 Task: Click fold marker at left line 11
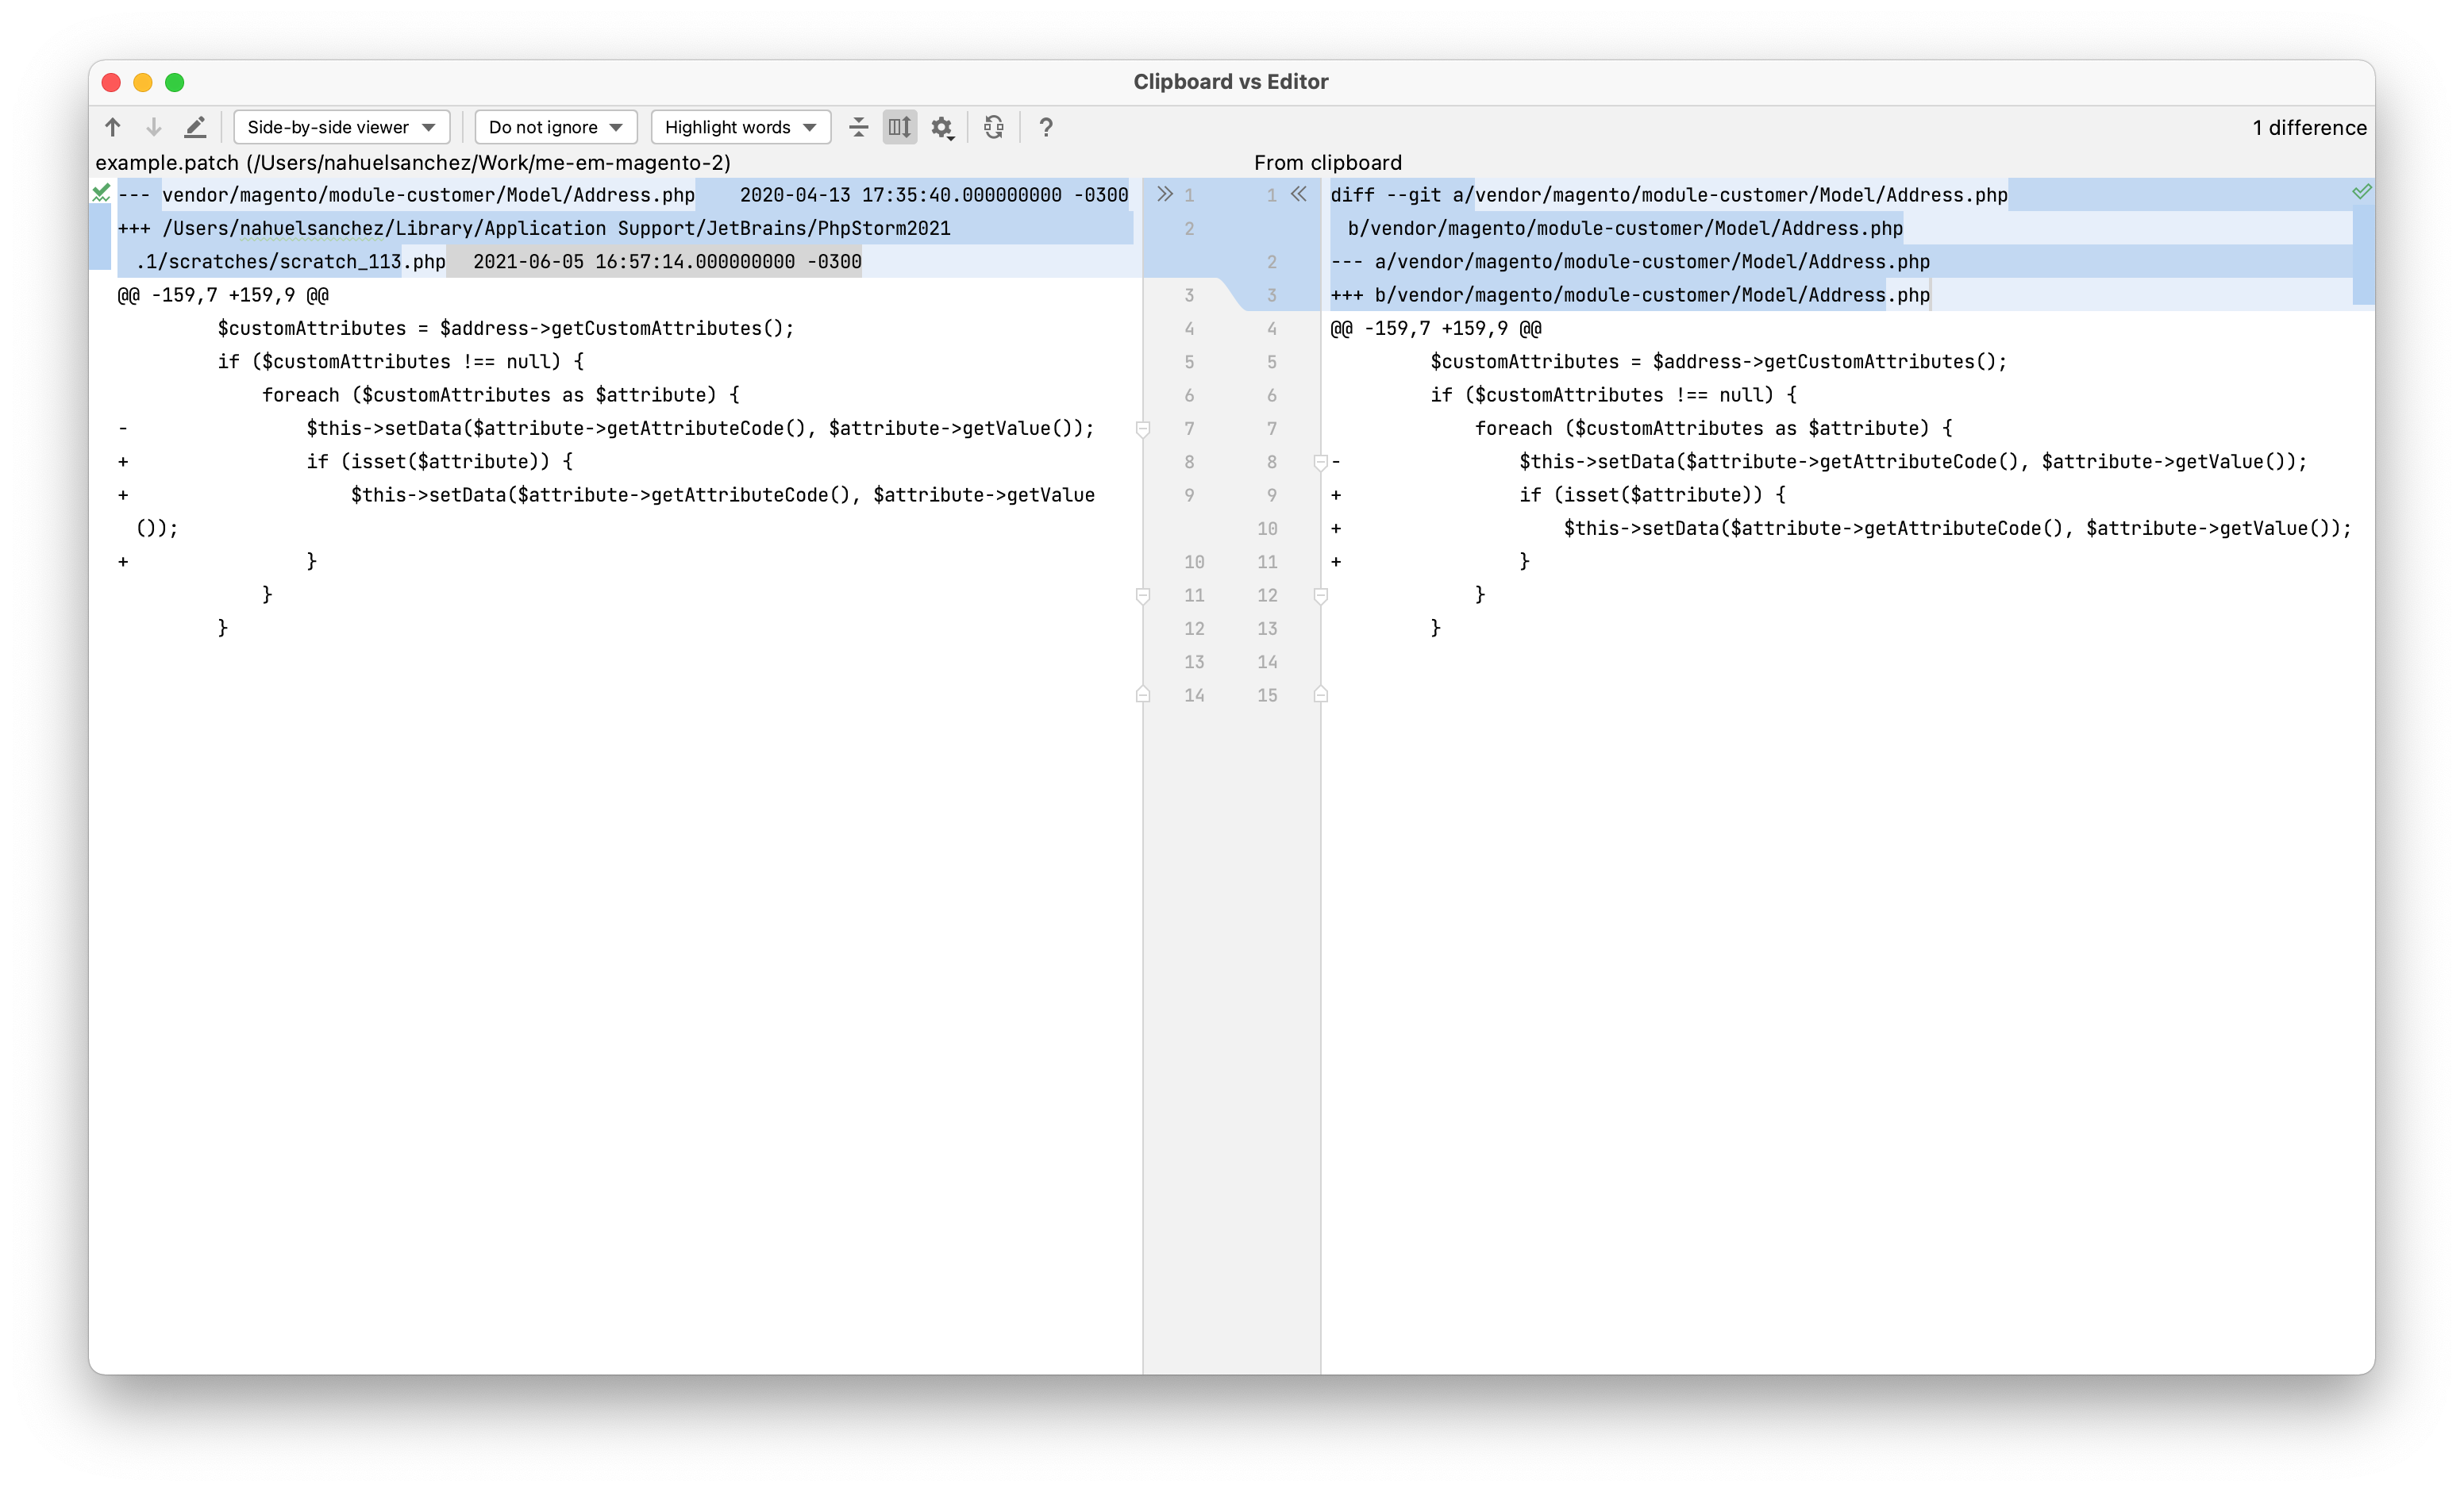click(1143, 596)
